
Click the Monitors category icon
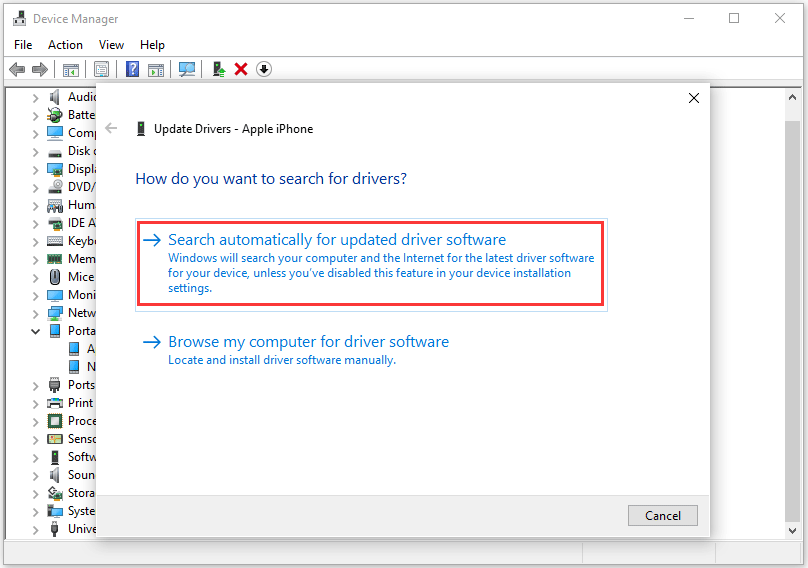[55, 295]
